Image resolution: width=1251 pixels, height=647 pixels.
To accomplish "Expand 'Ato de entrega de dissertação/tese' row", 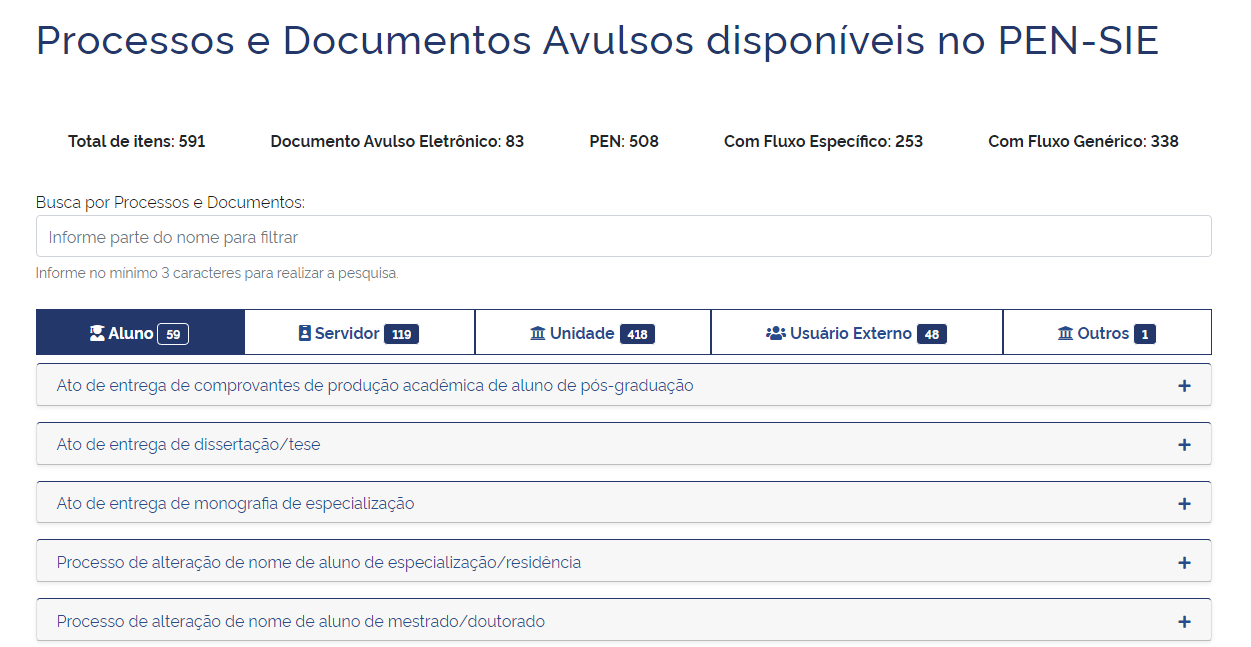I will point(189,445).
